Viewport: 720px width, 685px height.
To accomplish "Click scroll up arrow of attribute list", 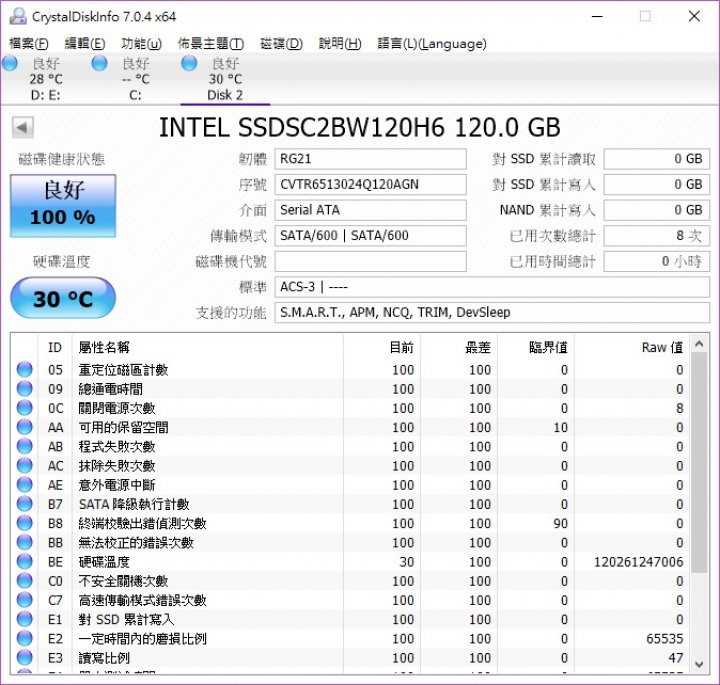I will click(x=699, y=344).
